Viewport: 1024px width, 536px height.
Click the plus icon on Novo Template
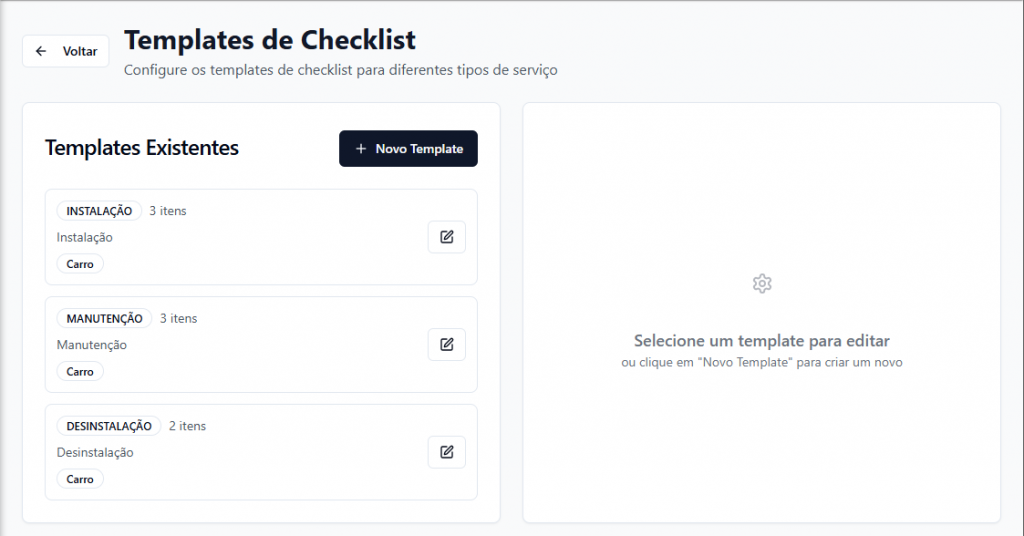361,149
